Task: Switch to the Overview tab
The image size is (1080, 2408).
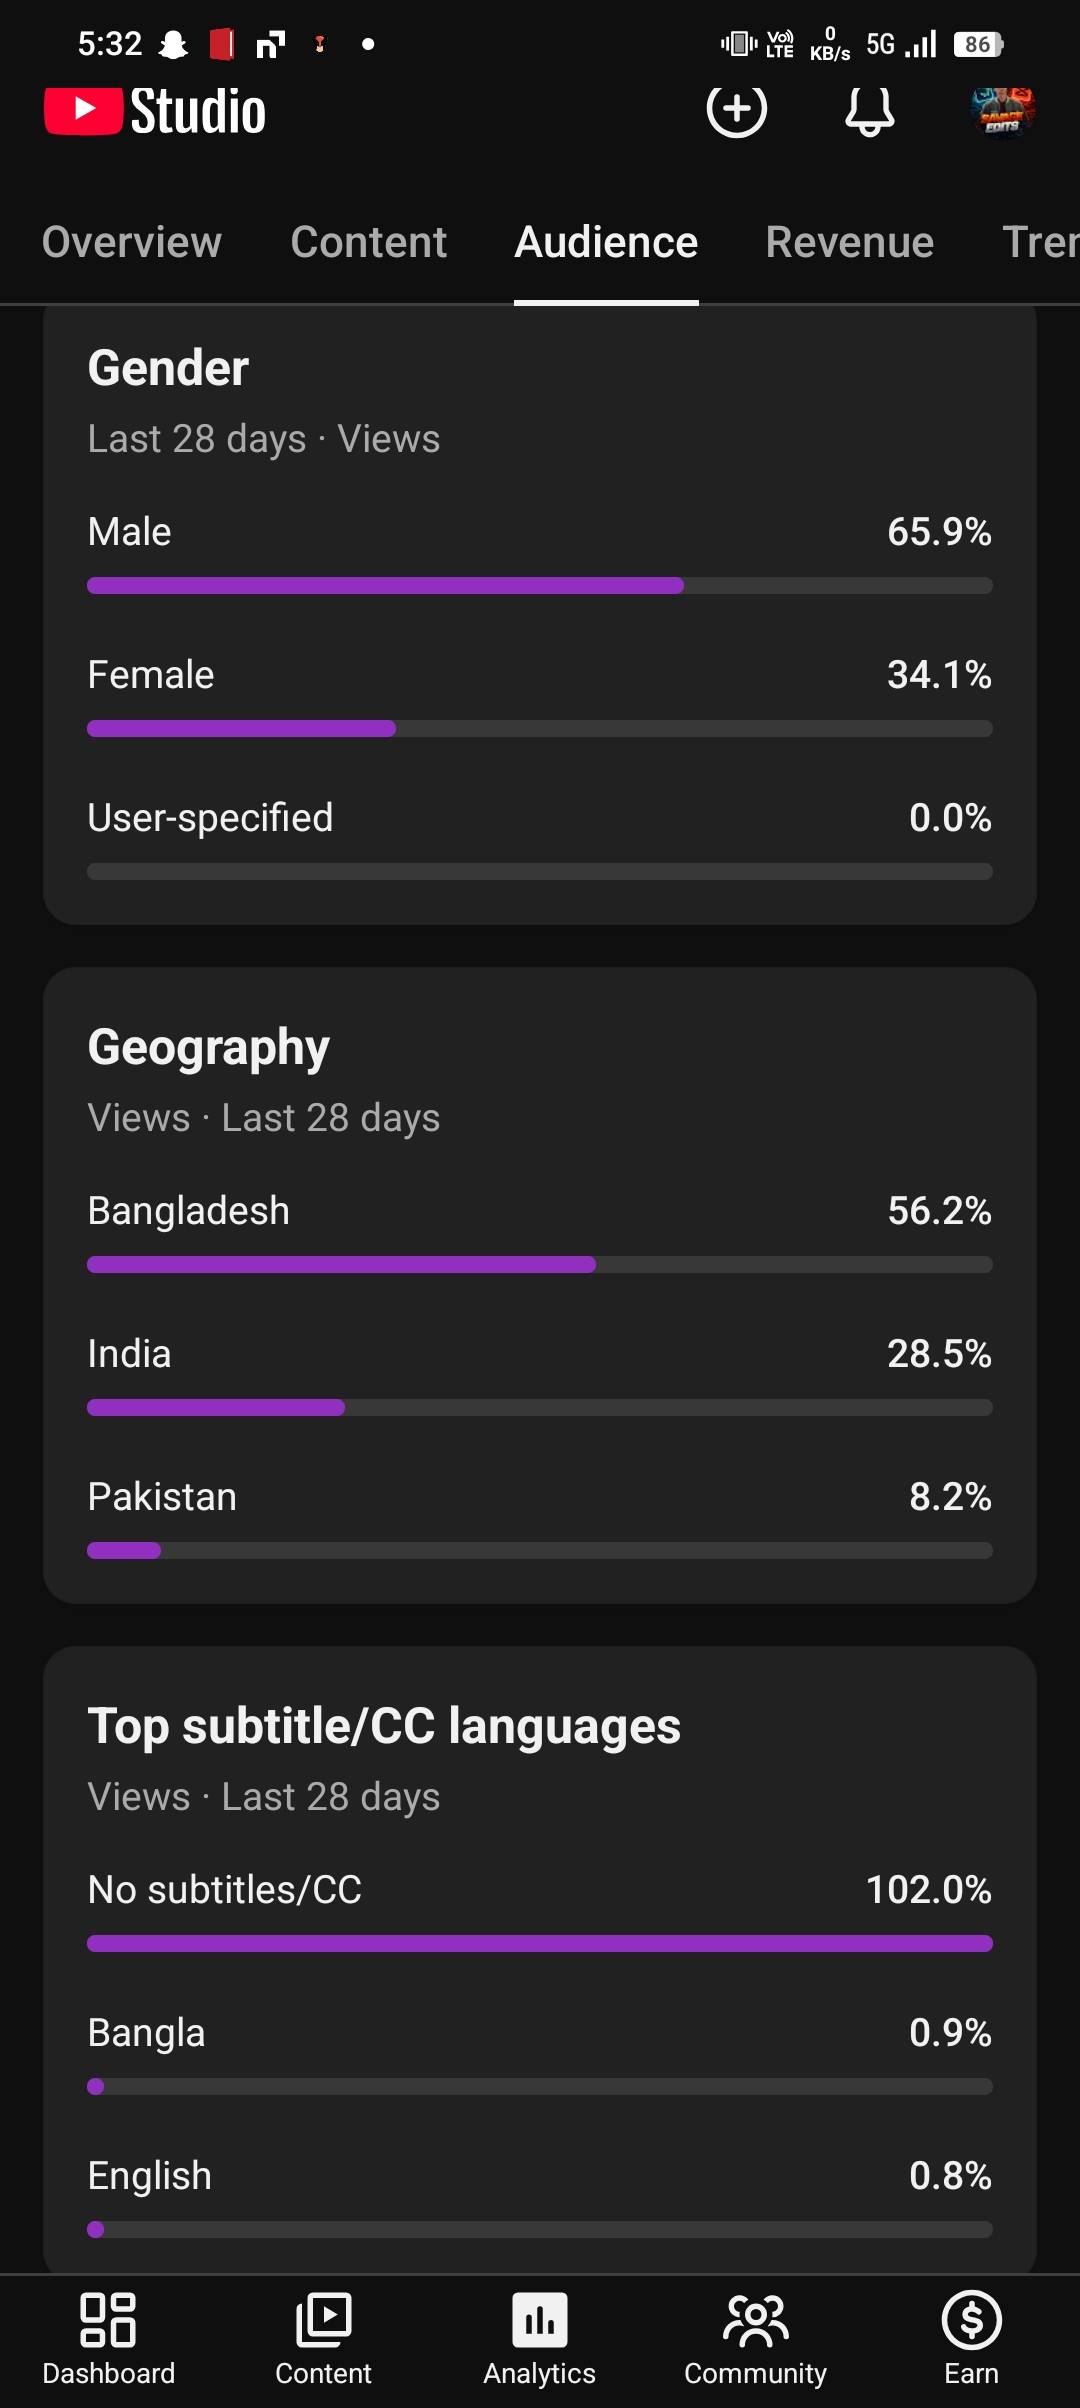Action: coord(132,242)
